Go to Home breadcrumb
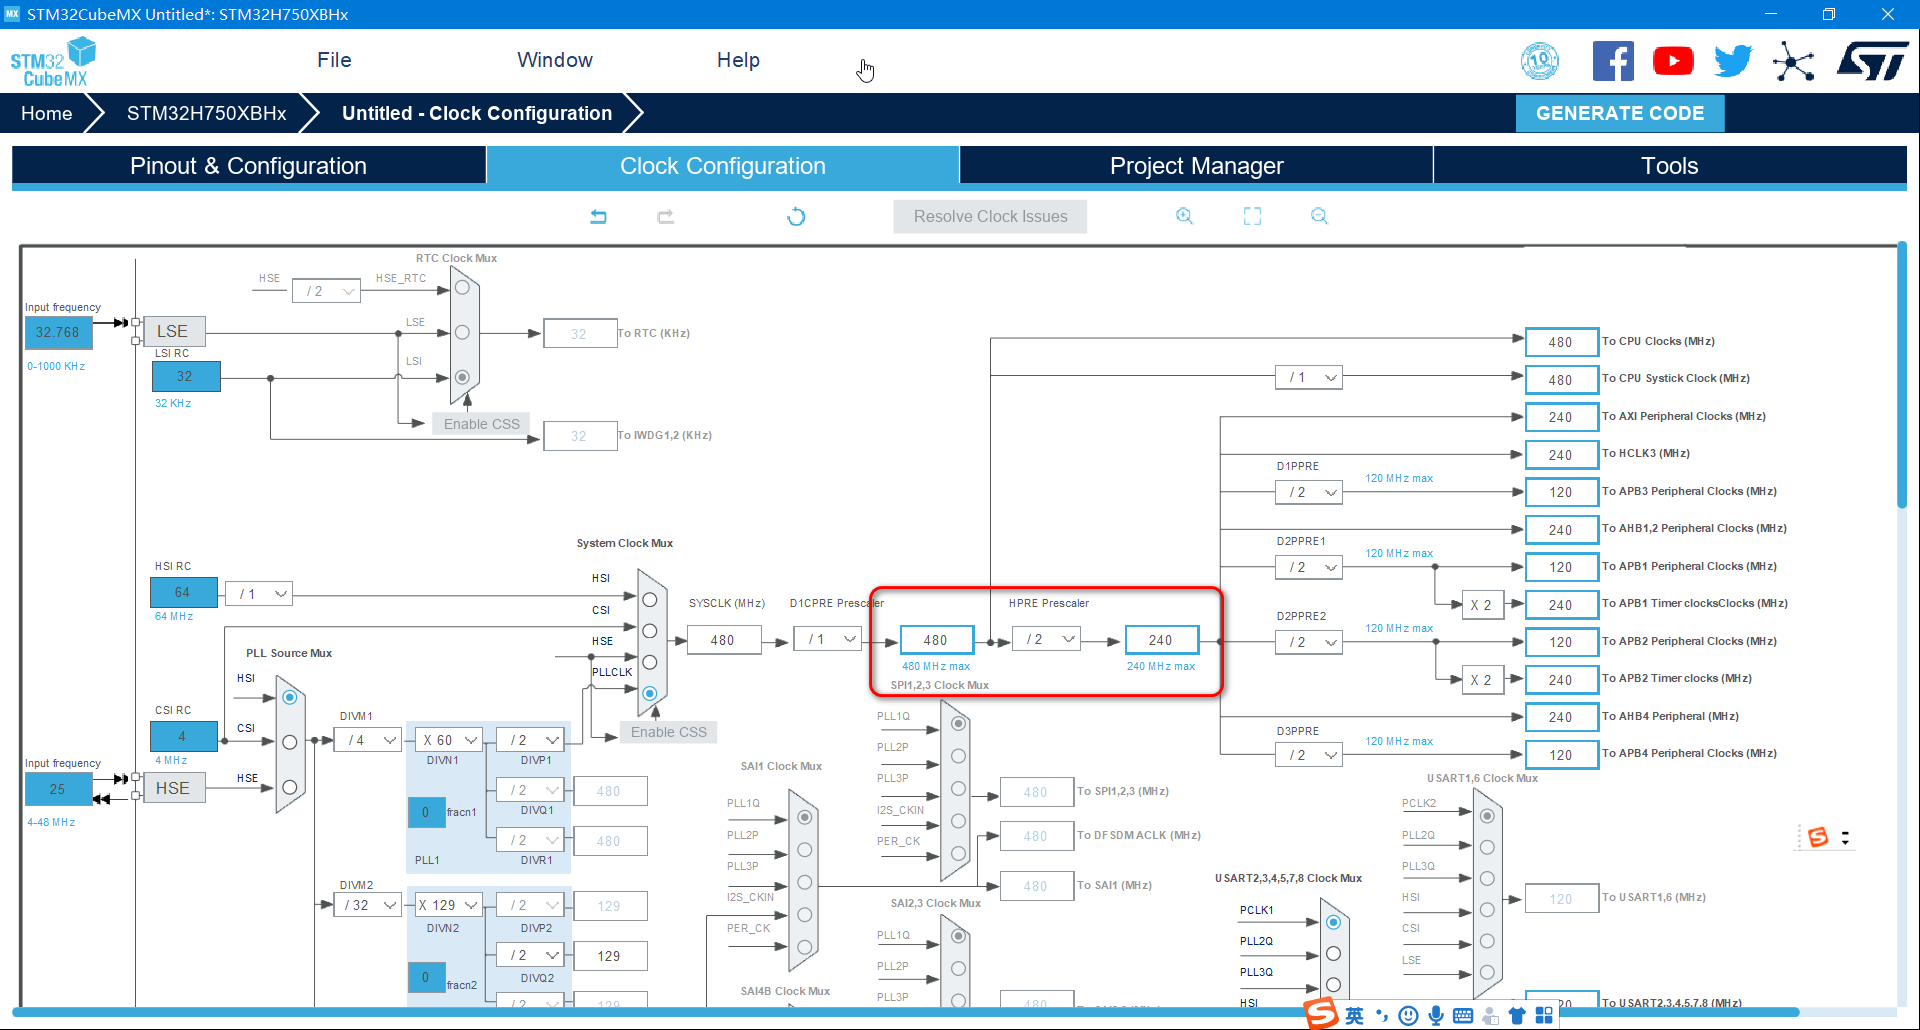This screenshot has height=1030, width=1920. [x=46, y=113]
